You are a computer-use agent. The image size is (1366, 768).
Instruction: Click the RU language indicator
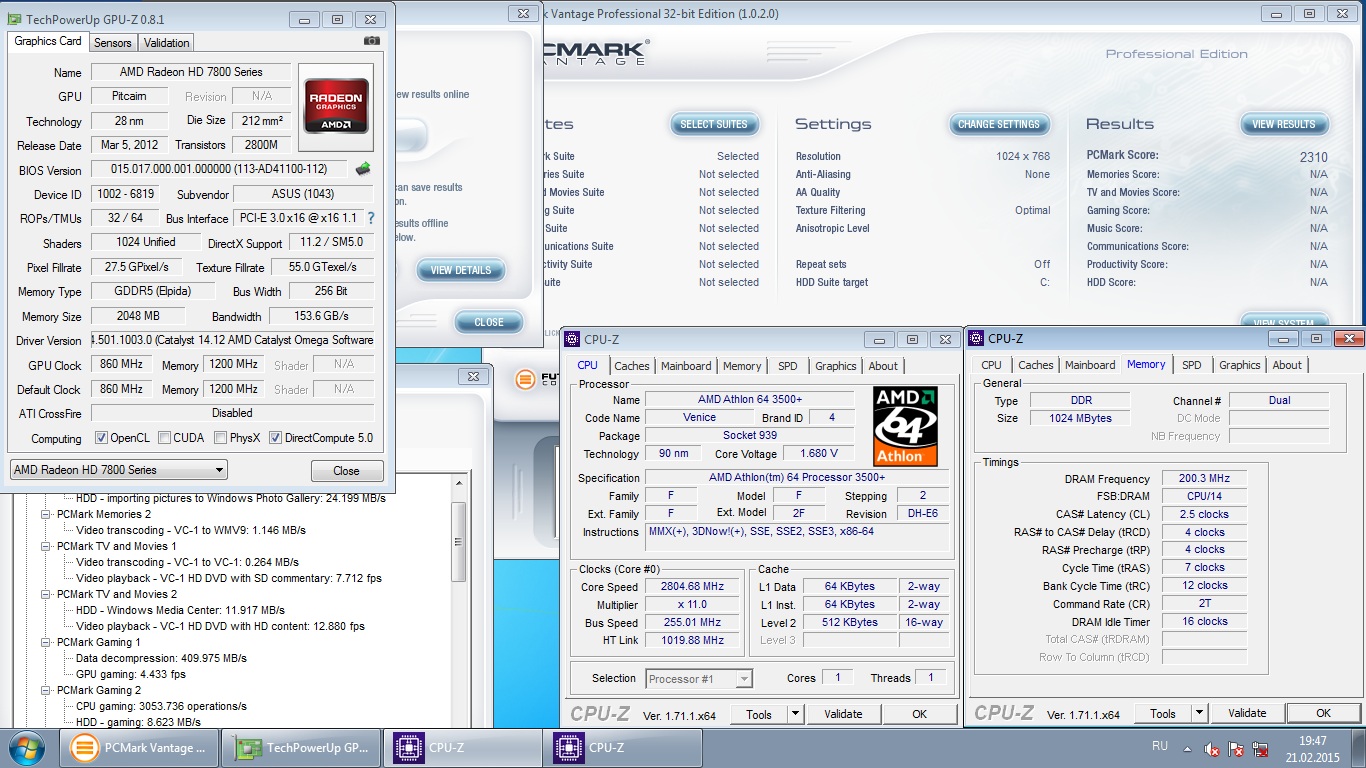1160,747
